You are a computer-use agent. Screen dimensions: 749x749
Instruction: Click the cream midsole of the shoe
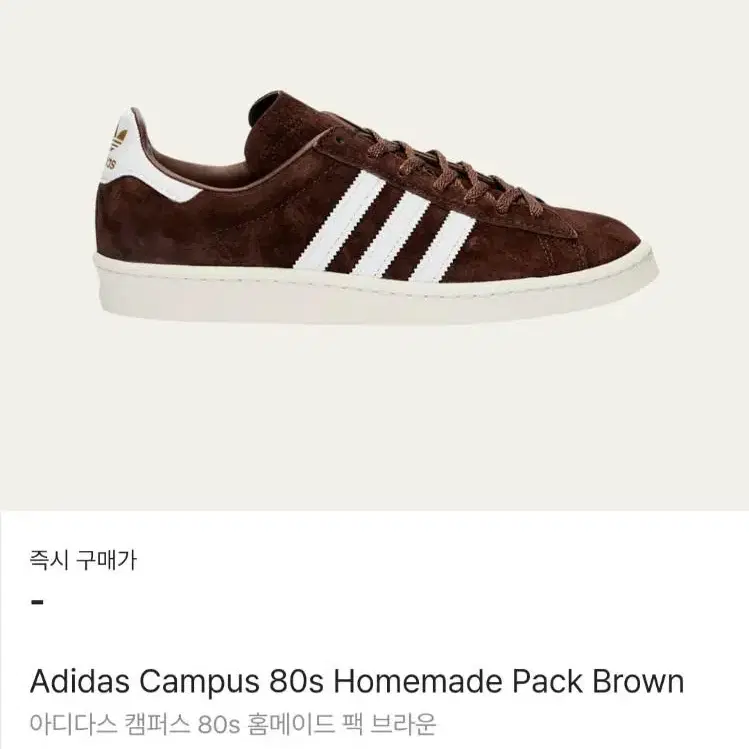point(376,292)
